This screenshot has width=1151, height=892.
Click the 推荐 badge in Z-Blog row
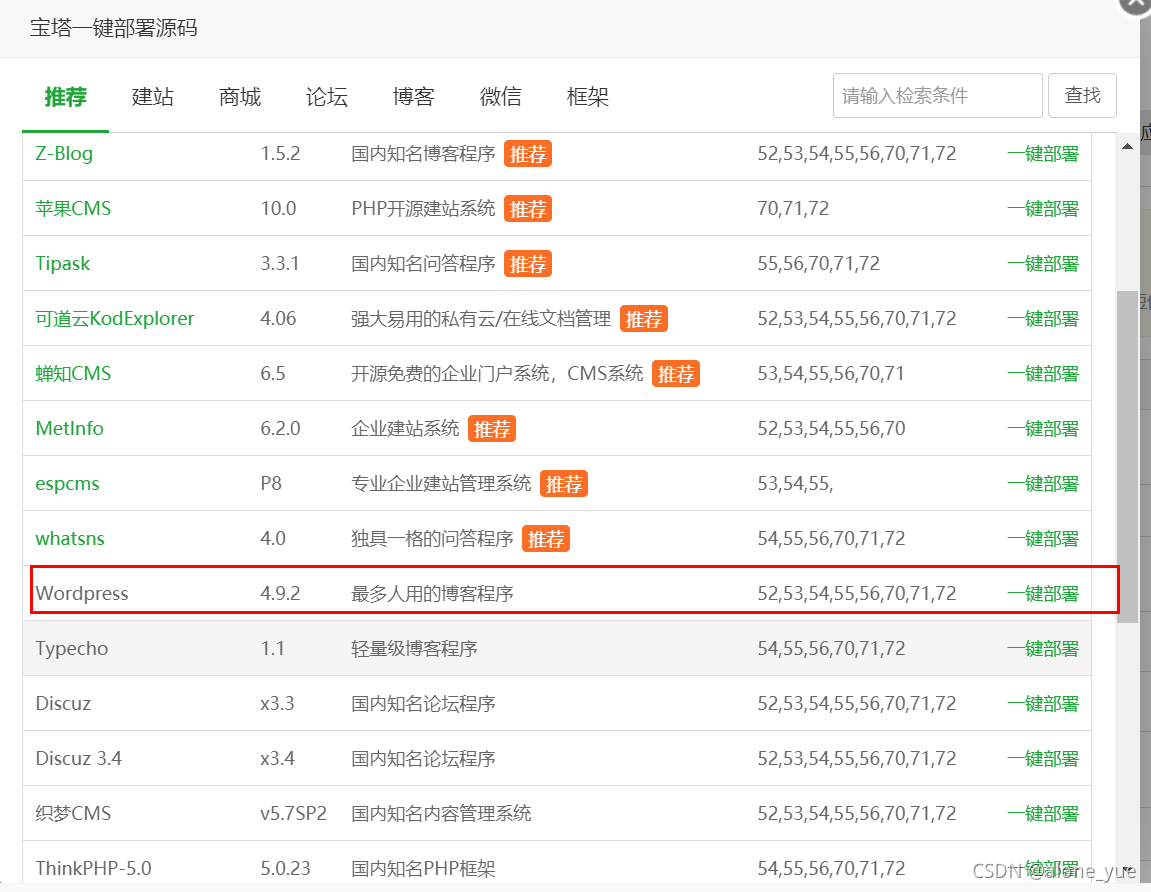[x=528, y=154]
